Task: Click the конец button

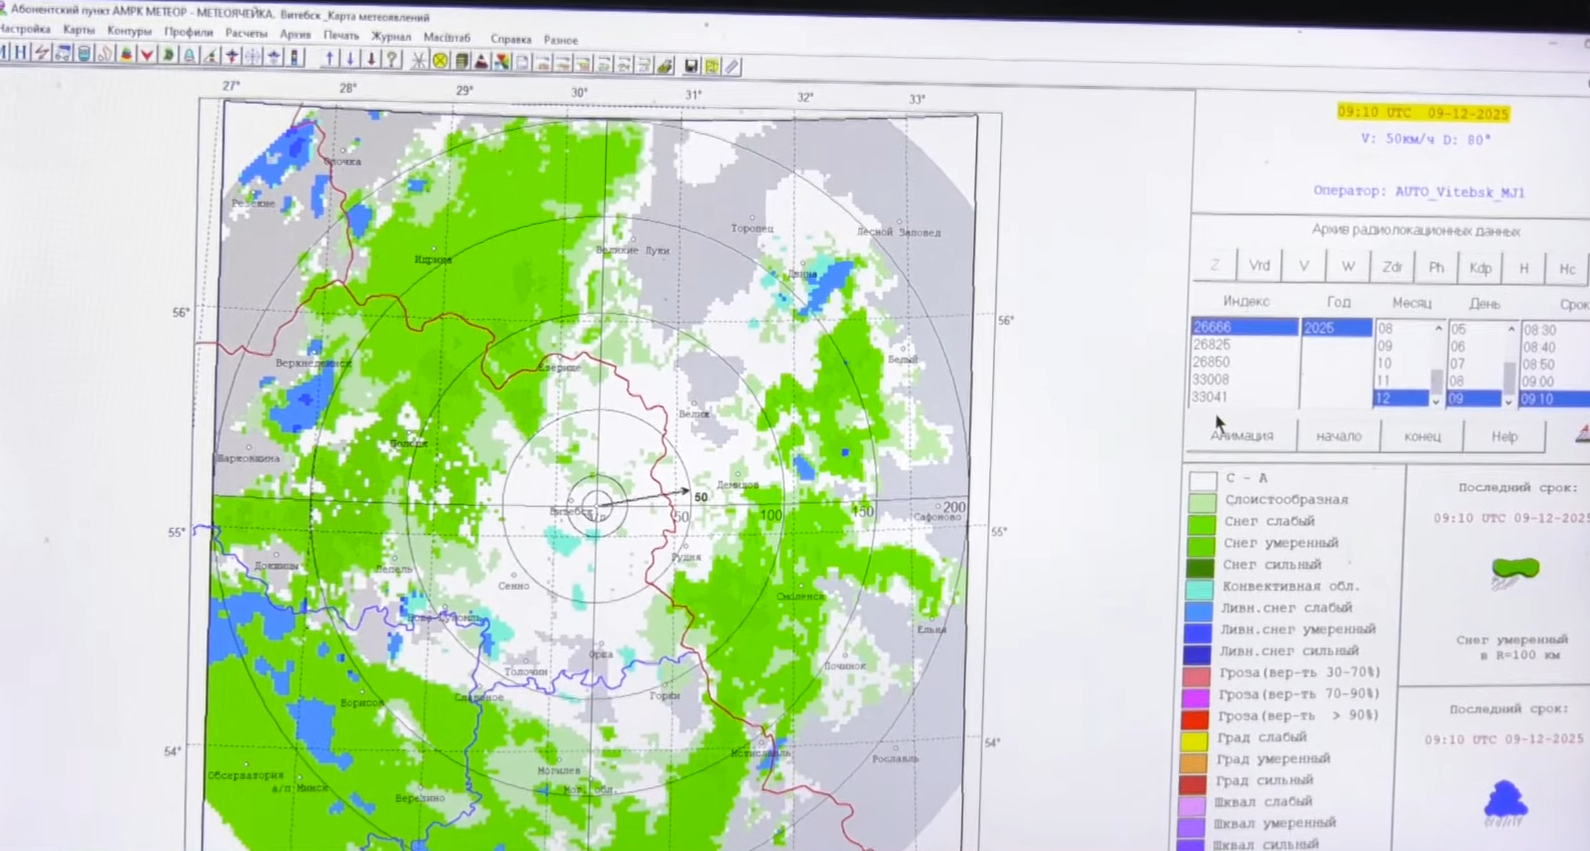Action: coord(1421,436)
